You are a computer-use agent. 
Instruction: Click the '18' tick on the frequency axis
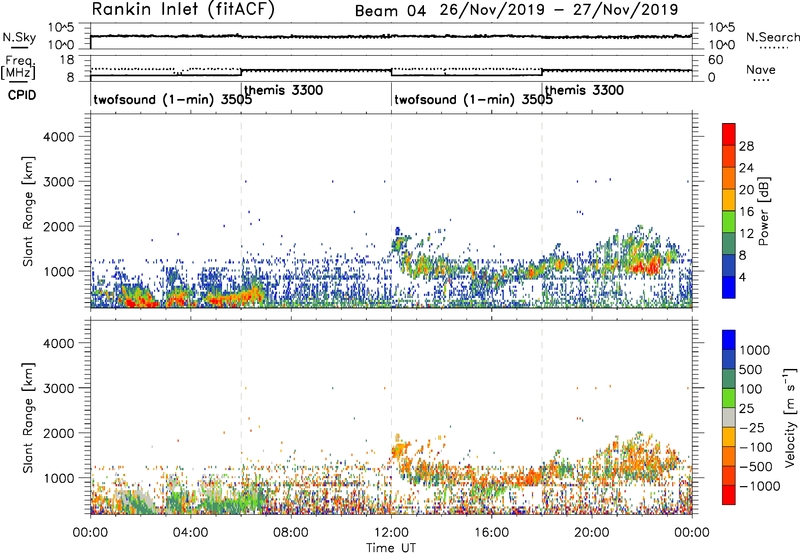[x=68, y=60]
